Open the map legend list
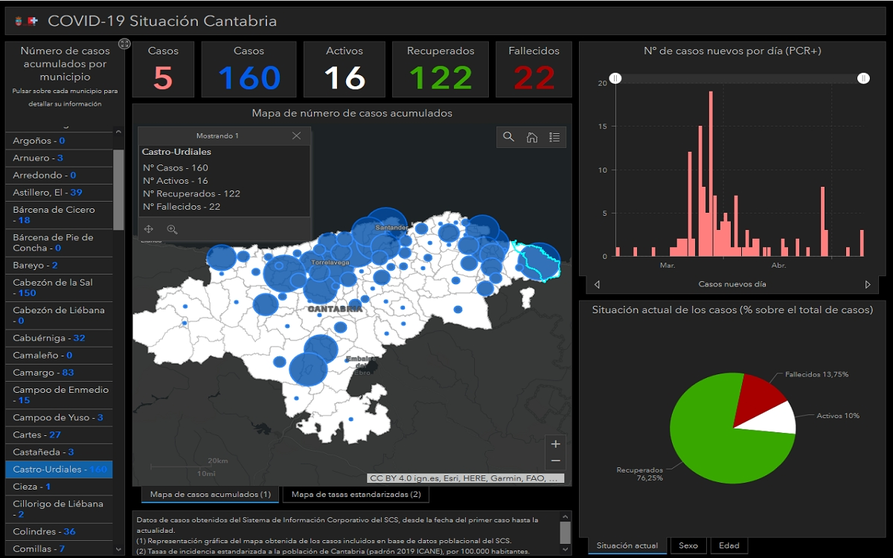Image resolution: width=893 pixels, height=558 pixels. 554,137
